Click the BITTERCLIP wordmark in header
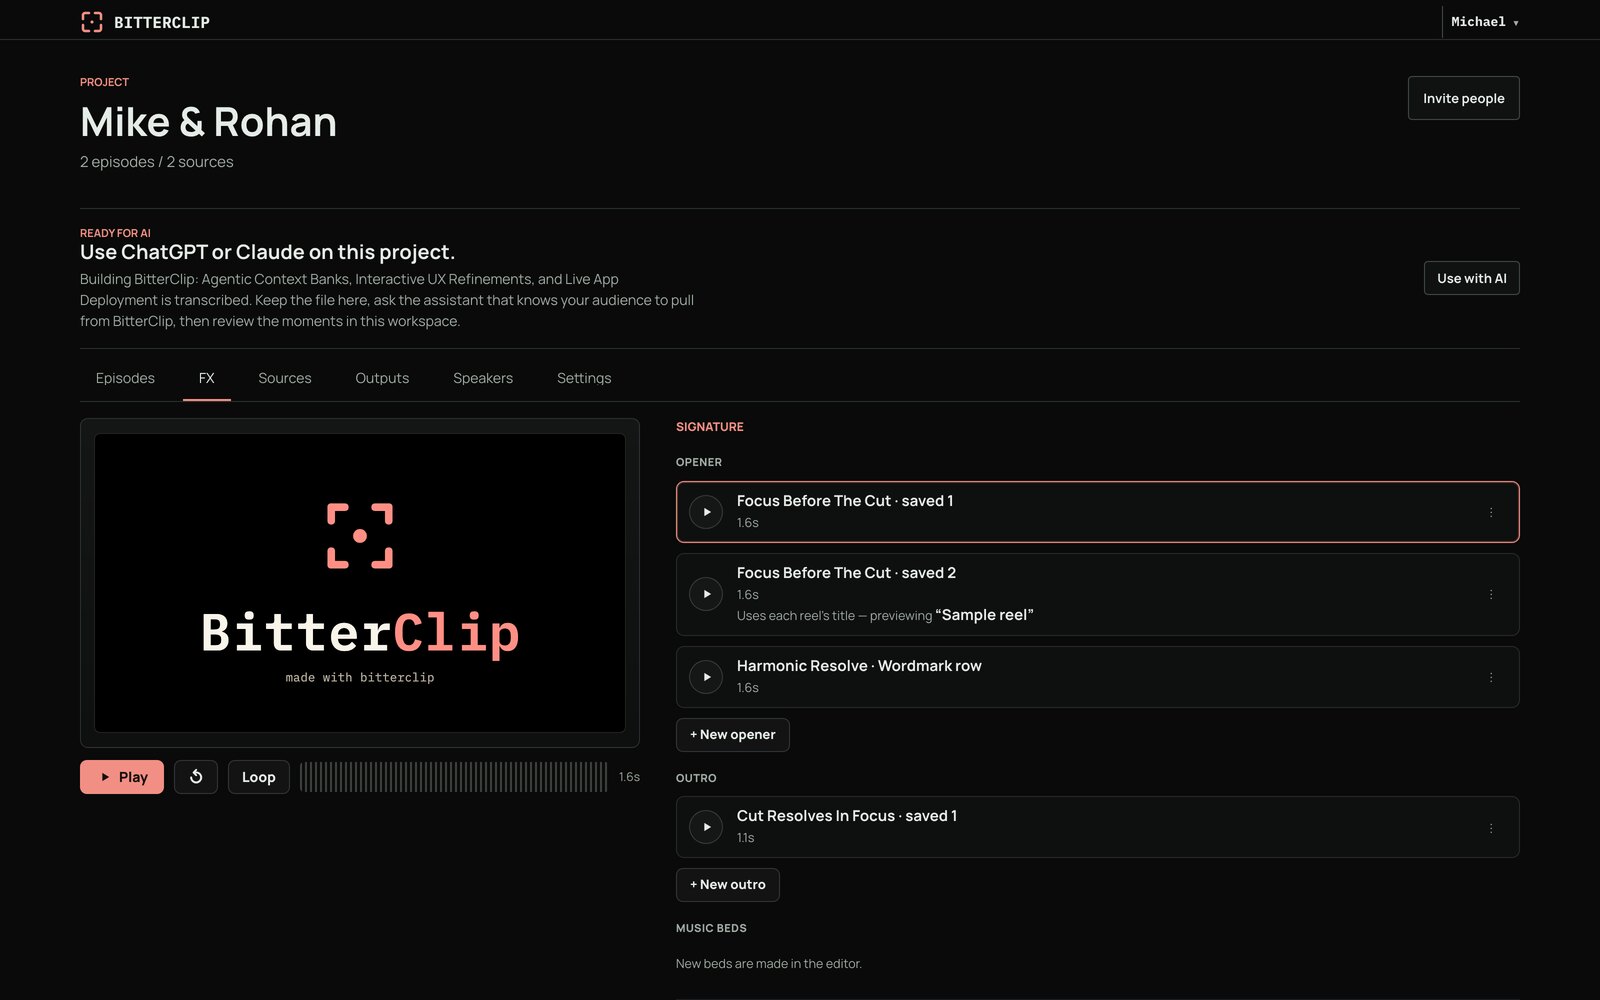 coord(162,22)
